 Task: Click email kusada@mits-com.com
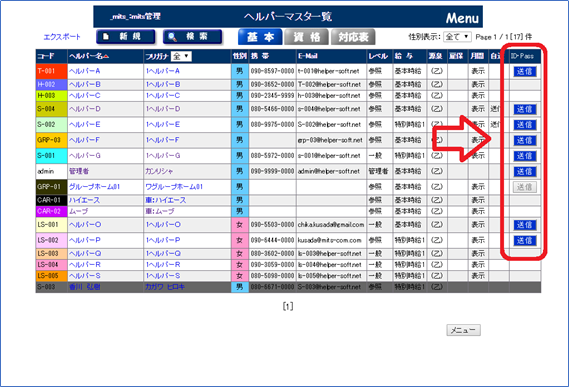pos(329,240)
